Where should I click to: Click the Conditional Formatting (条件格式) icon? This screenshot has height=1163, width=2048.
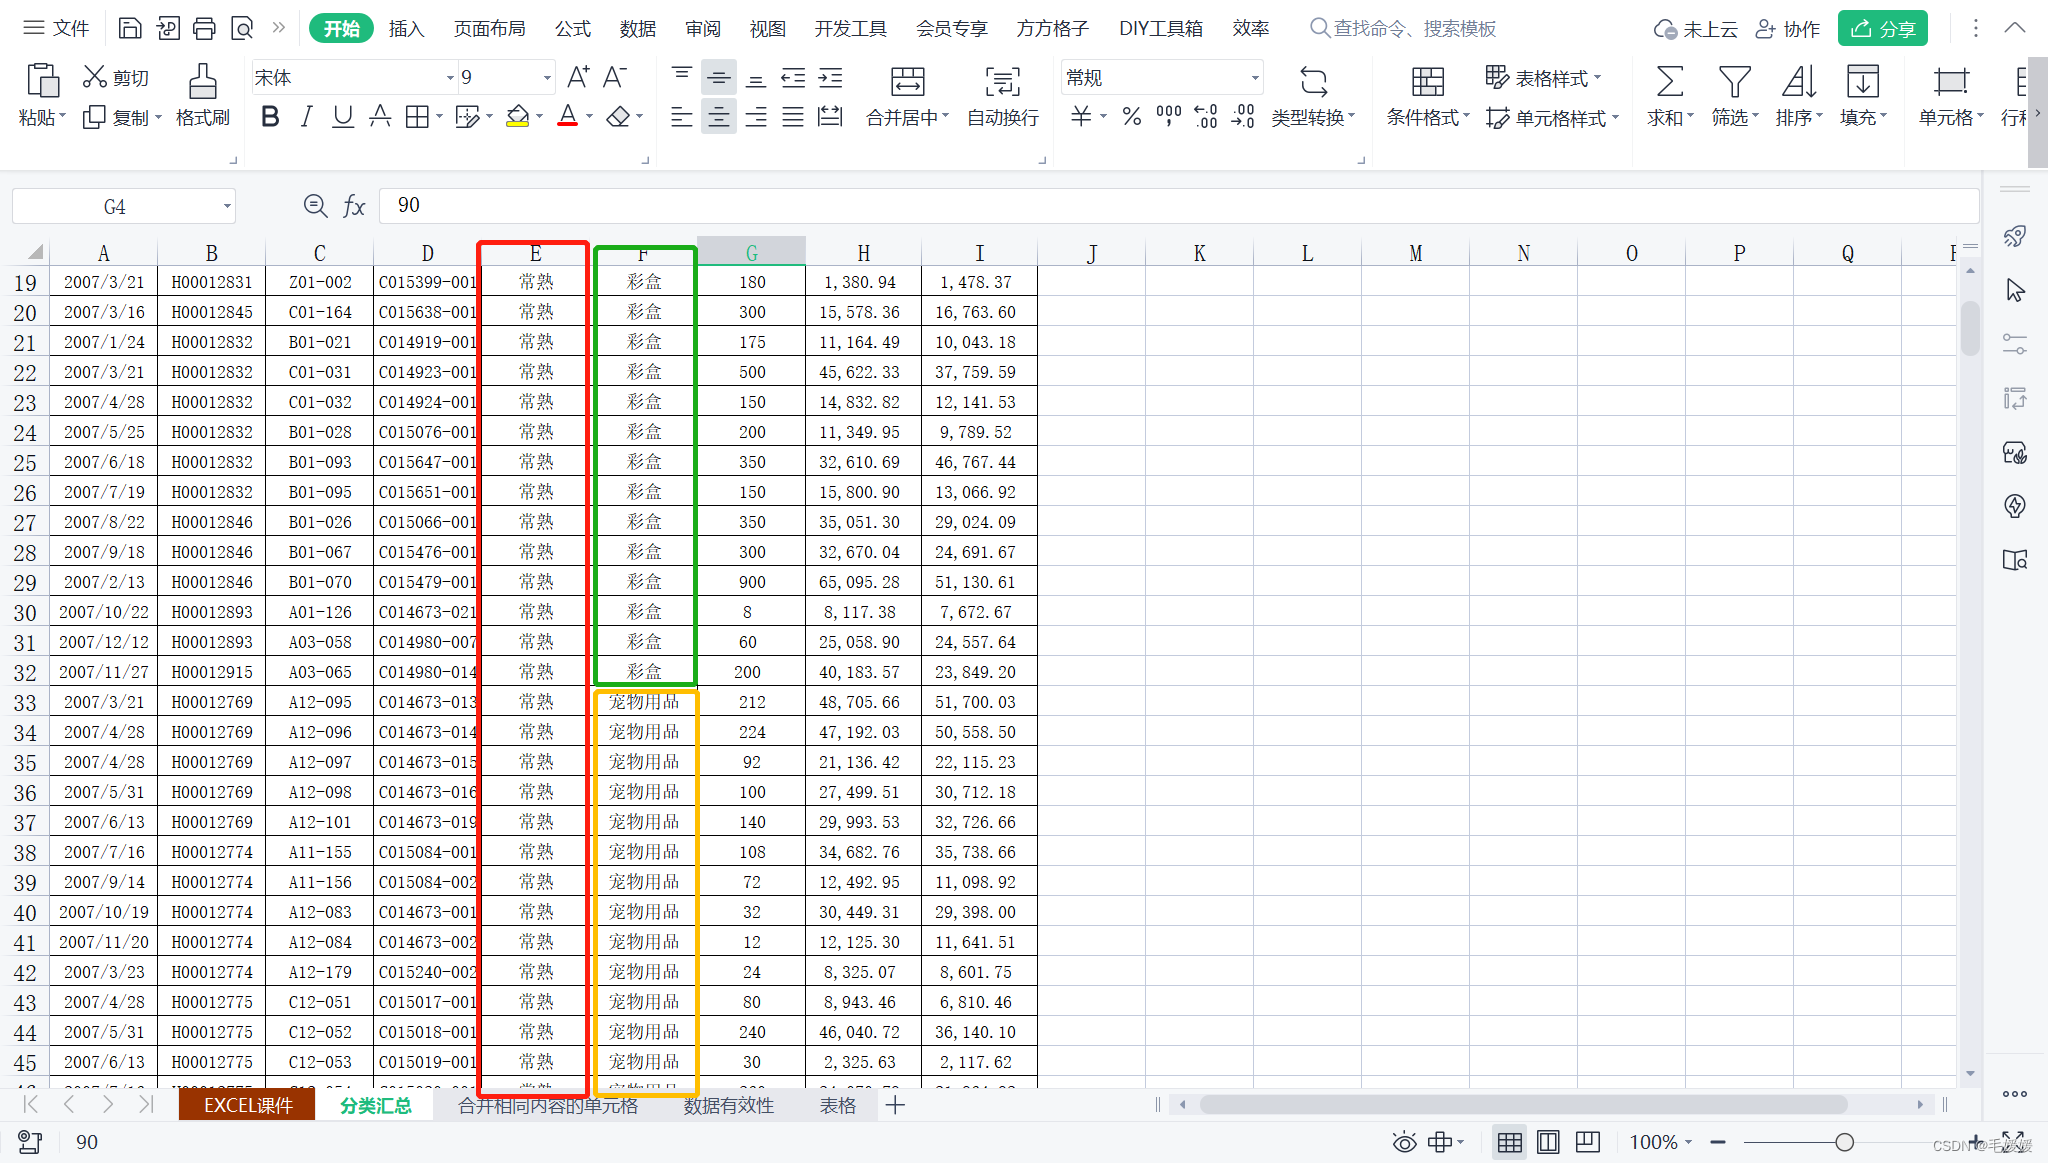[x=1427, y=82]
